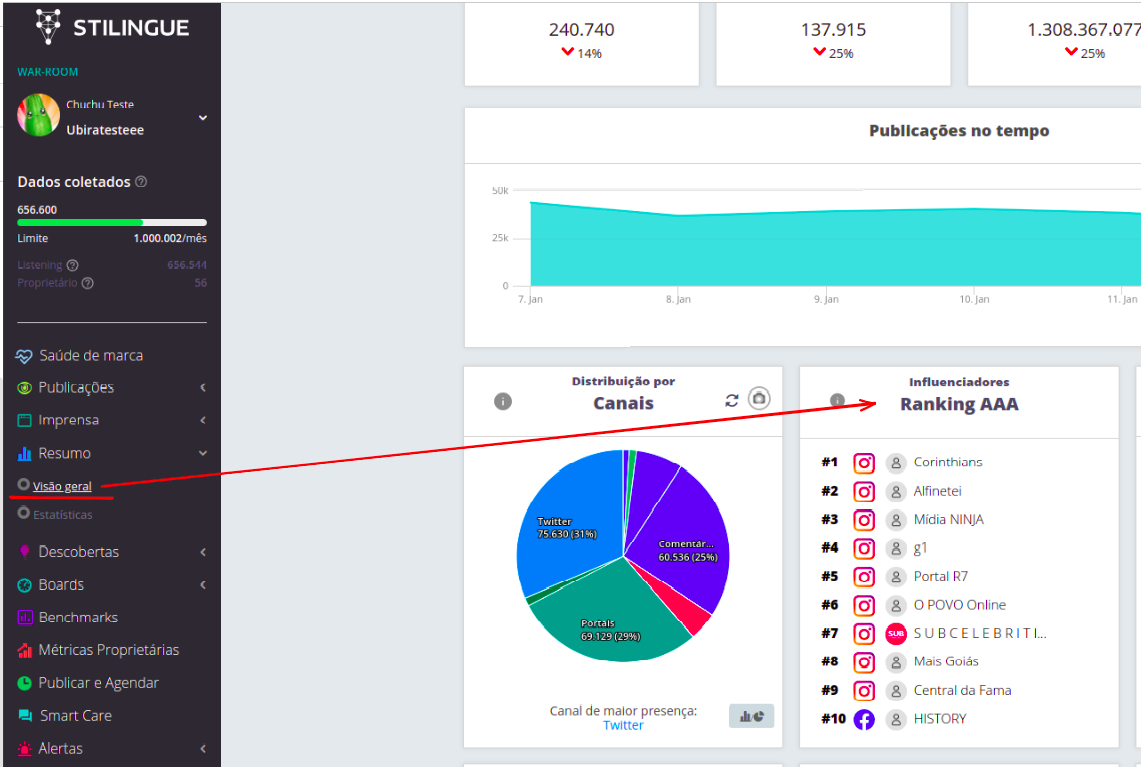
Task: Click the Twitter link under Canal de maior presença
Action: click(x=623, y=725)
